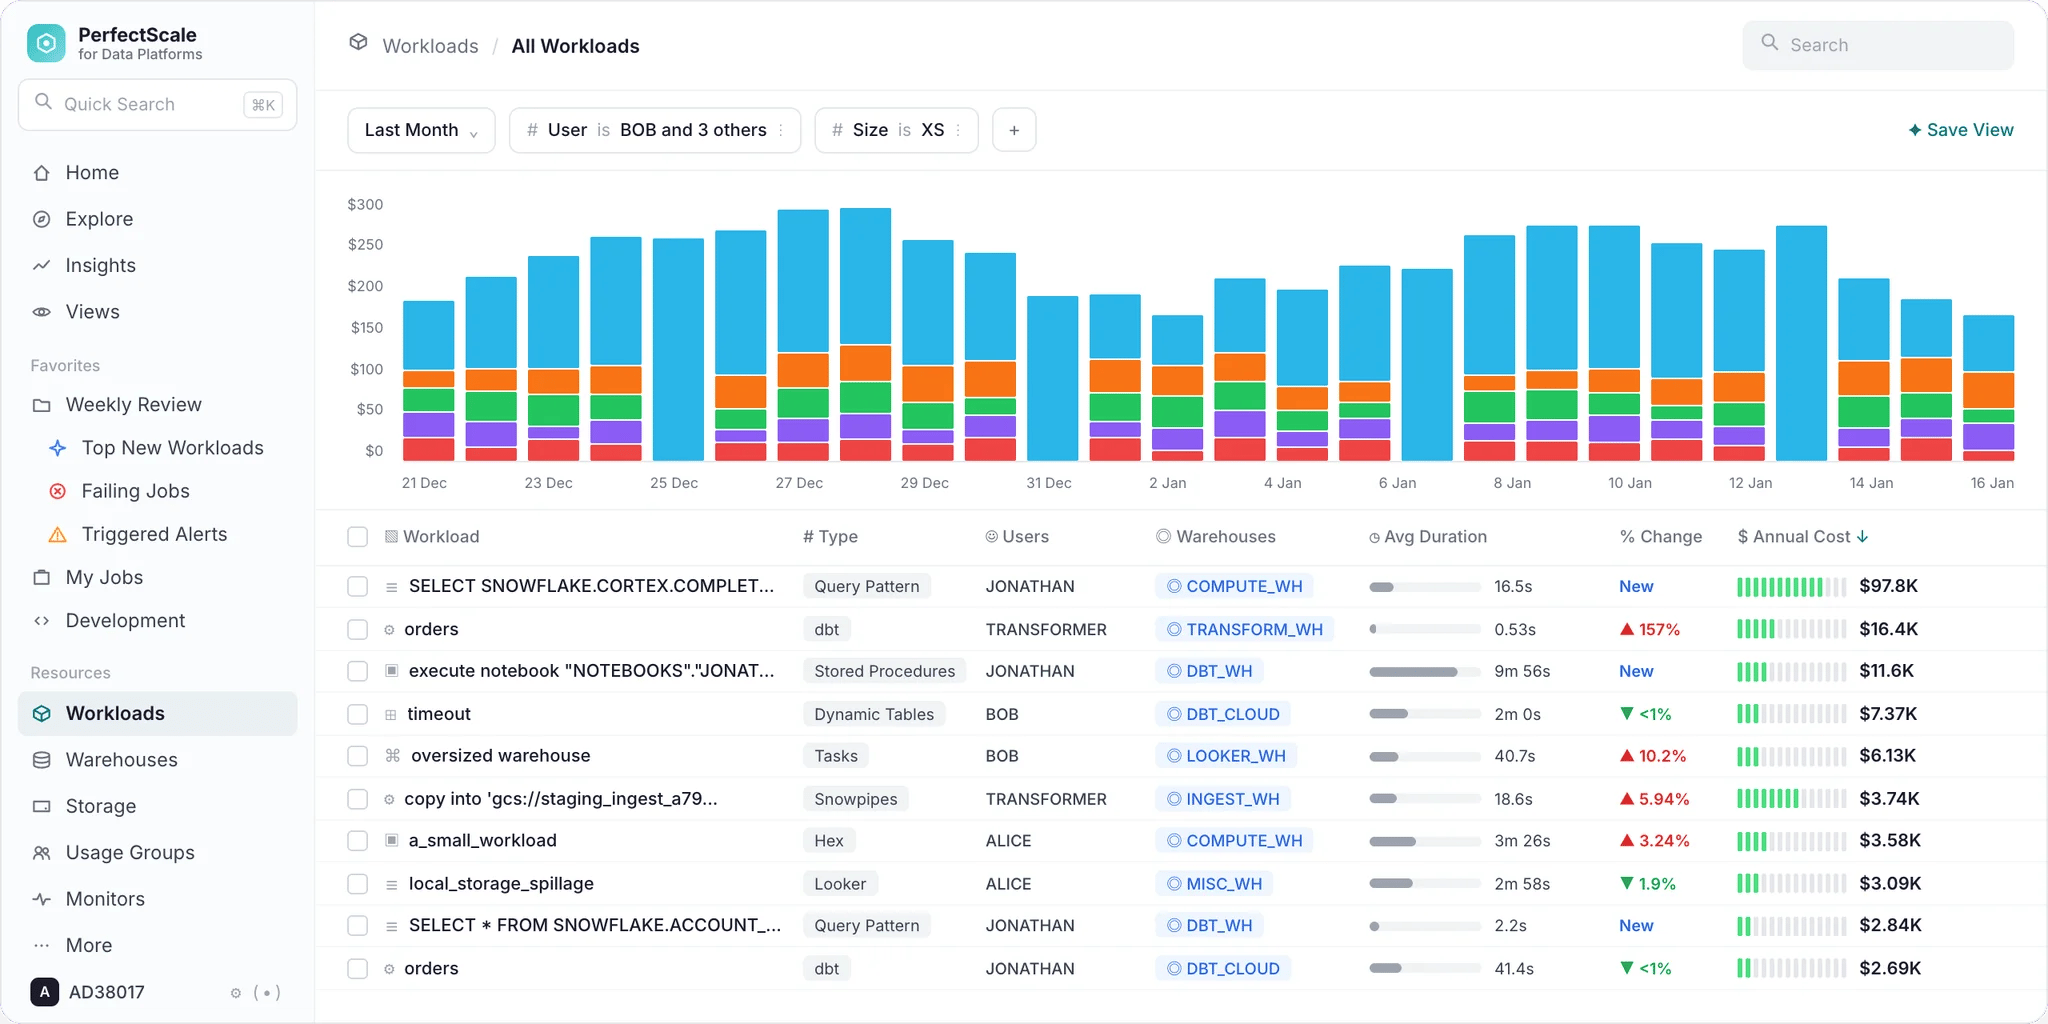
Task: Toggle the select-all checkbox in table header
Action: pos(357,537)
